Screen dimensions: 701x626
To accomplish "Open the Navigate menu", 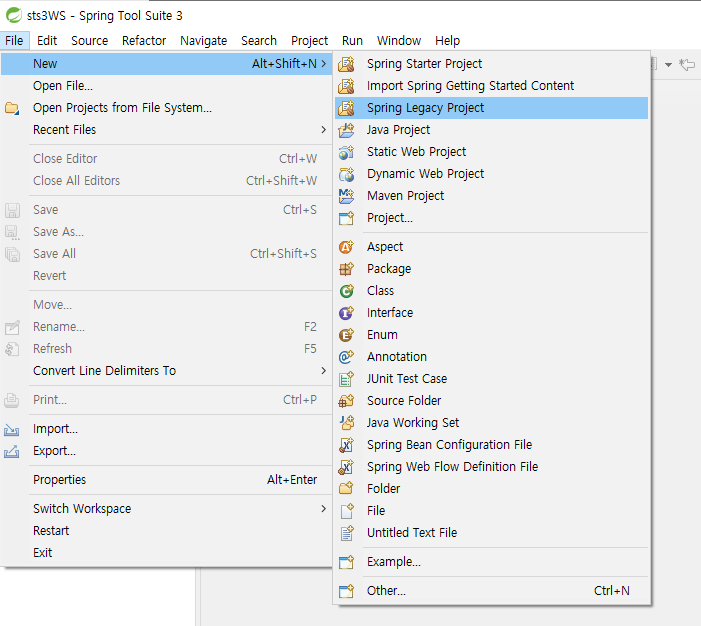I will (x=203, y=41).
